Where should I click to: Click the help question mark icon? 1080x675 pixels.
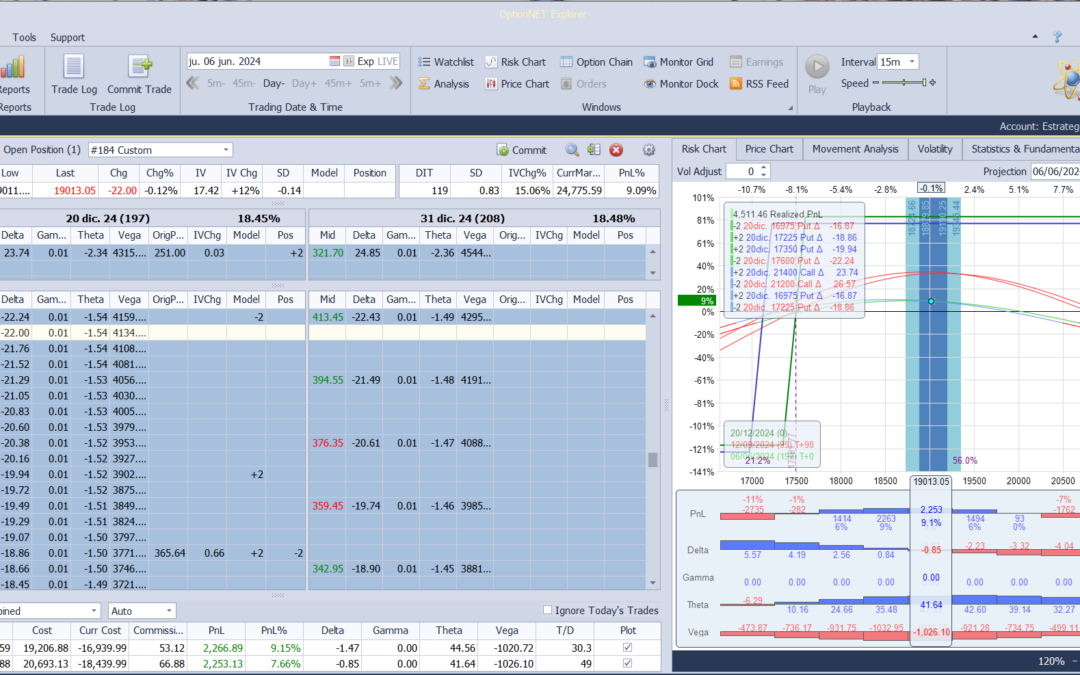(x=1058, y=37)
